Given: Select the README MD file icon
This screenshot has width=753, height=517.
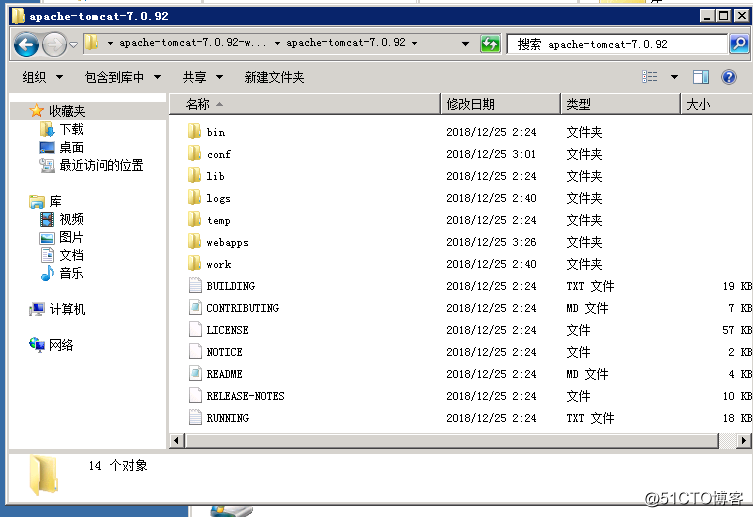Looking at the screenshot, I should point(195,373).
